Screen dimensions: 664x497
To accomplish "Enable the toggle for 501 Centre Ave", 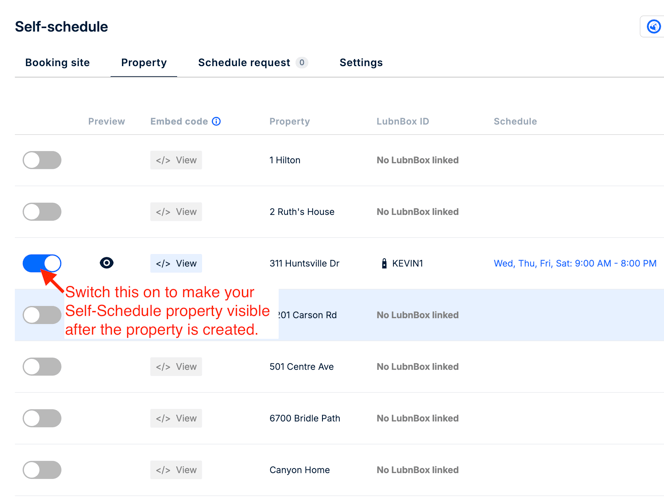I will click(42, 367).
